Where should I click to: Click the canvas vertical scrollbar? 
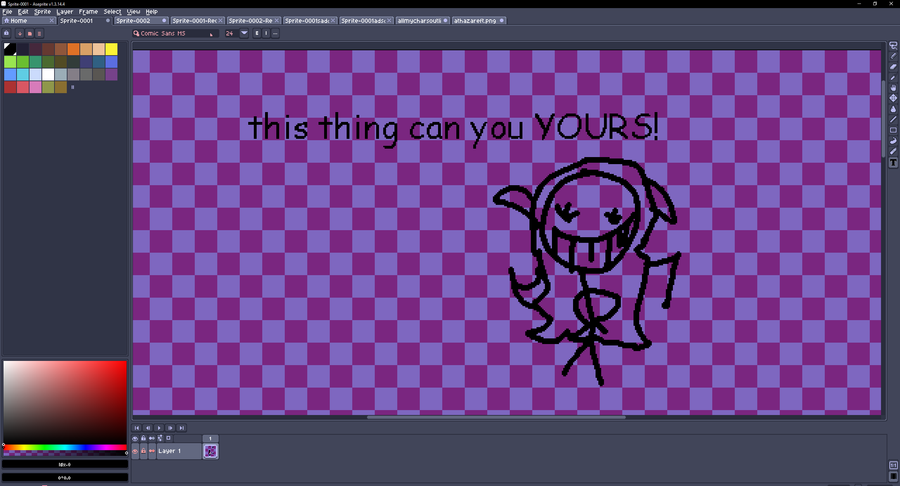(884, 118)
